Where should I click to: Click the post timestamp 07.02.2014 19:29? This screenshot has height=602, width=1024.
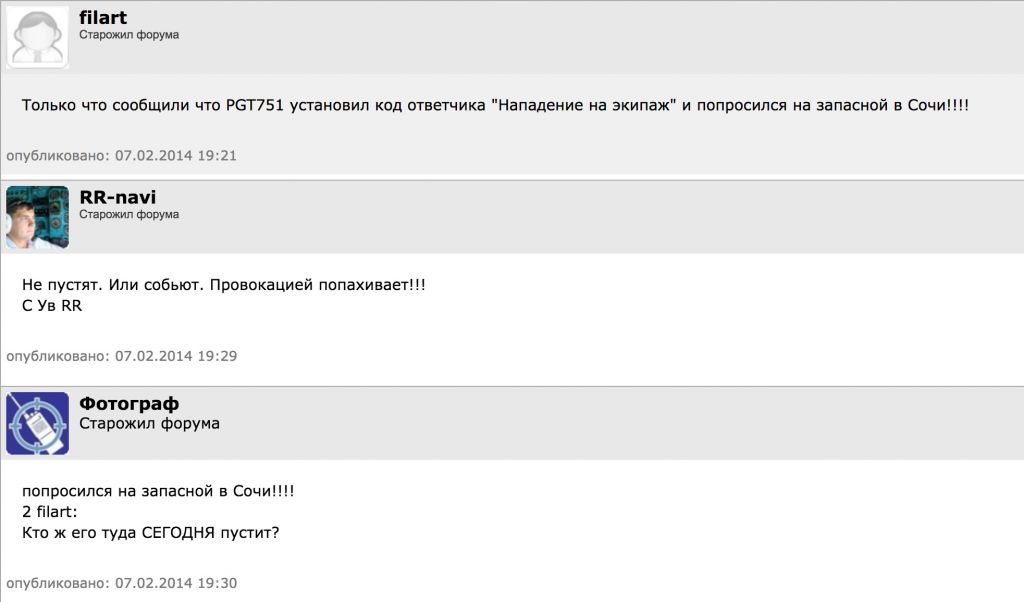176,356
